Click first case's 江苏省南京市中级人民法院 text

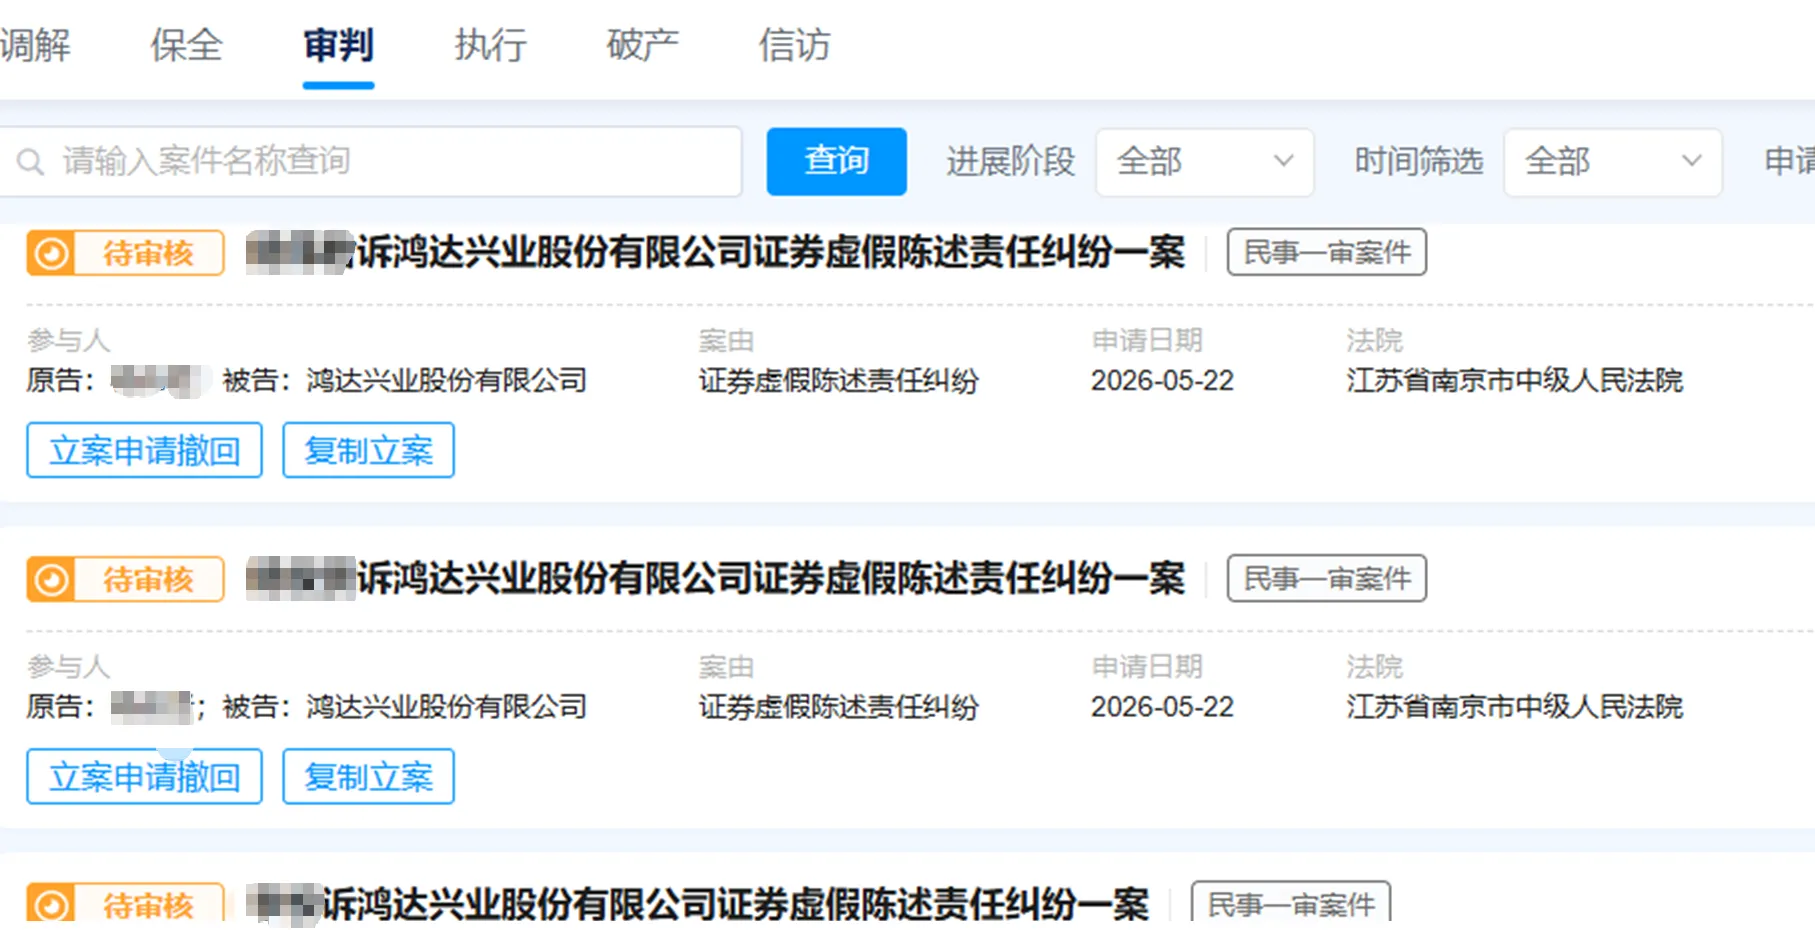[1514, 381]
